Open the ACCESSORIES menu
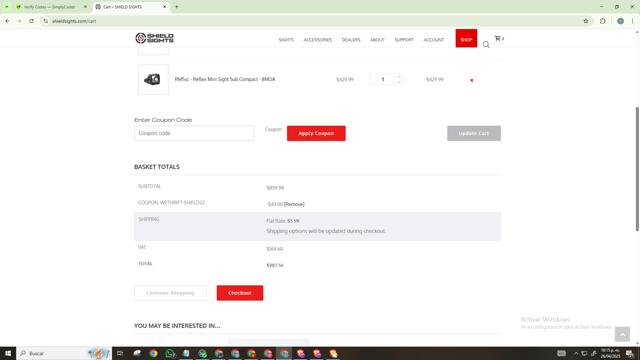Image resolution: width=640 pixels, height=360 pixels. [318, 40]
